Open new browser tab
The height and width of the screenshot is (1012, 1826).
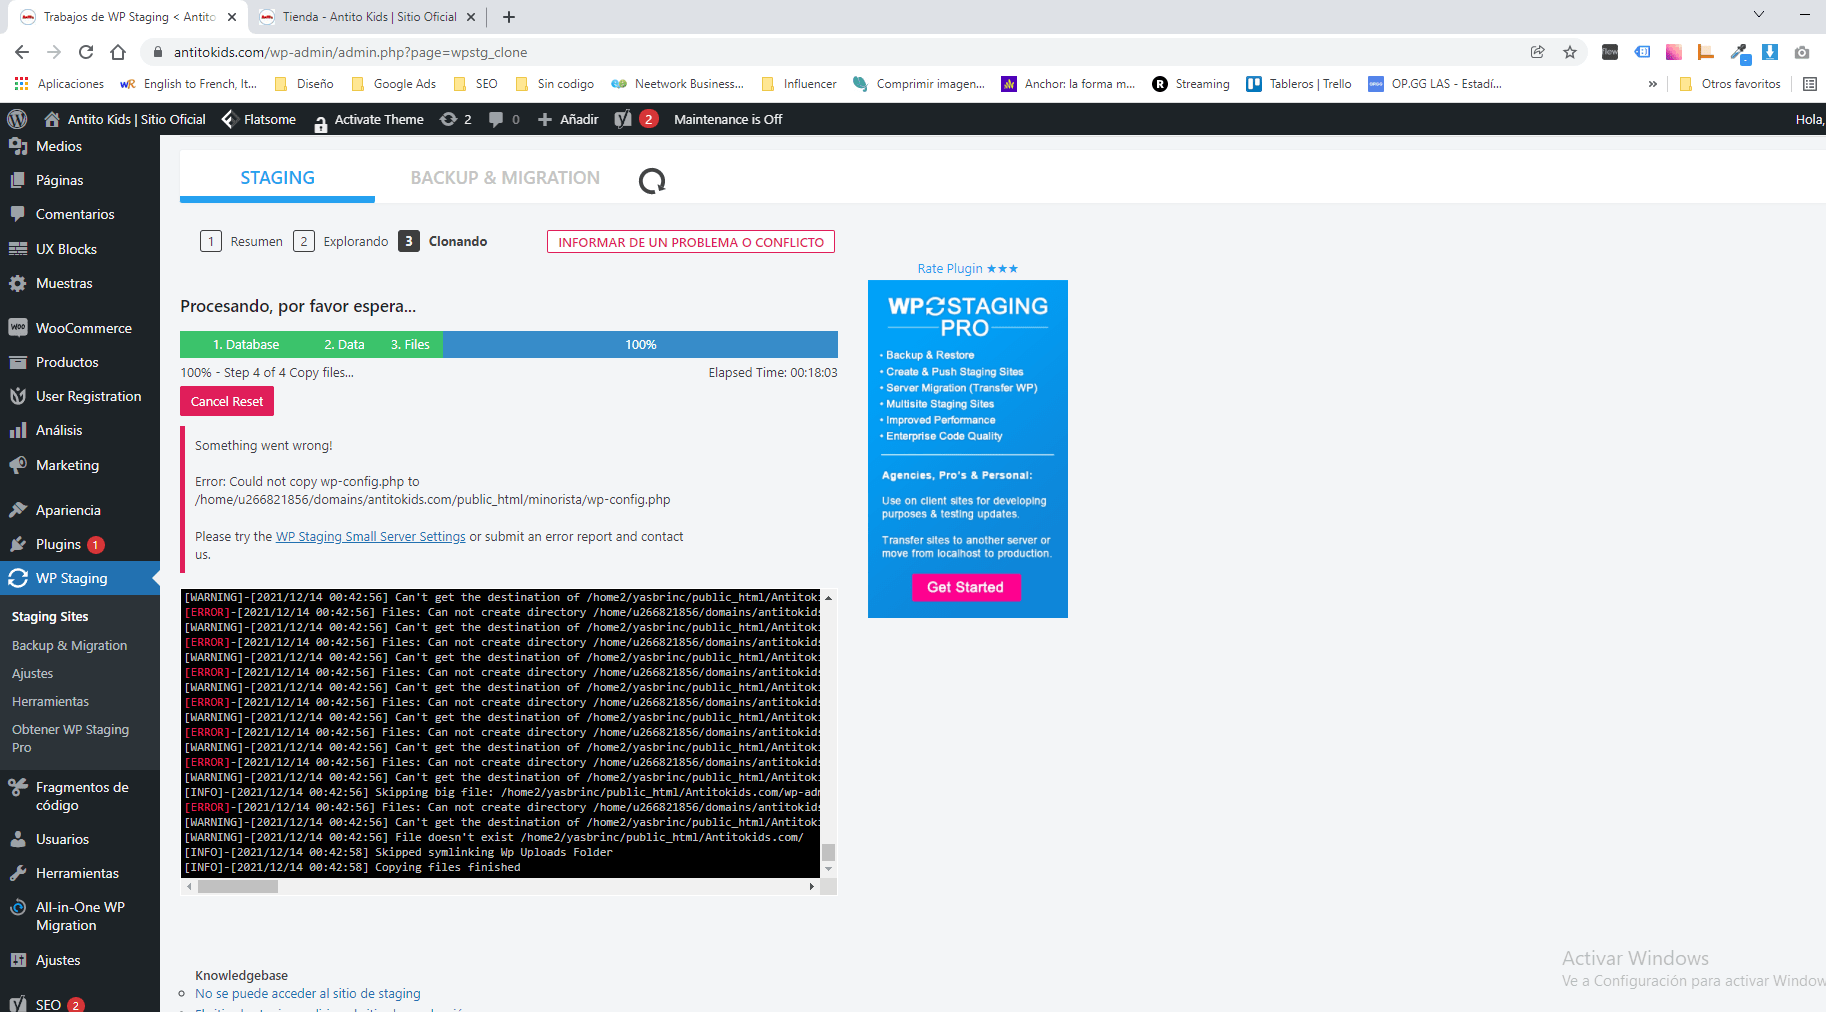point(509,17)
